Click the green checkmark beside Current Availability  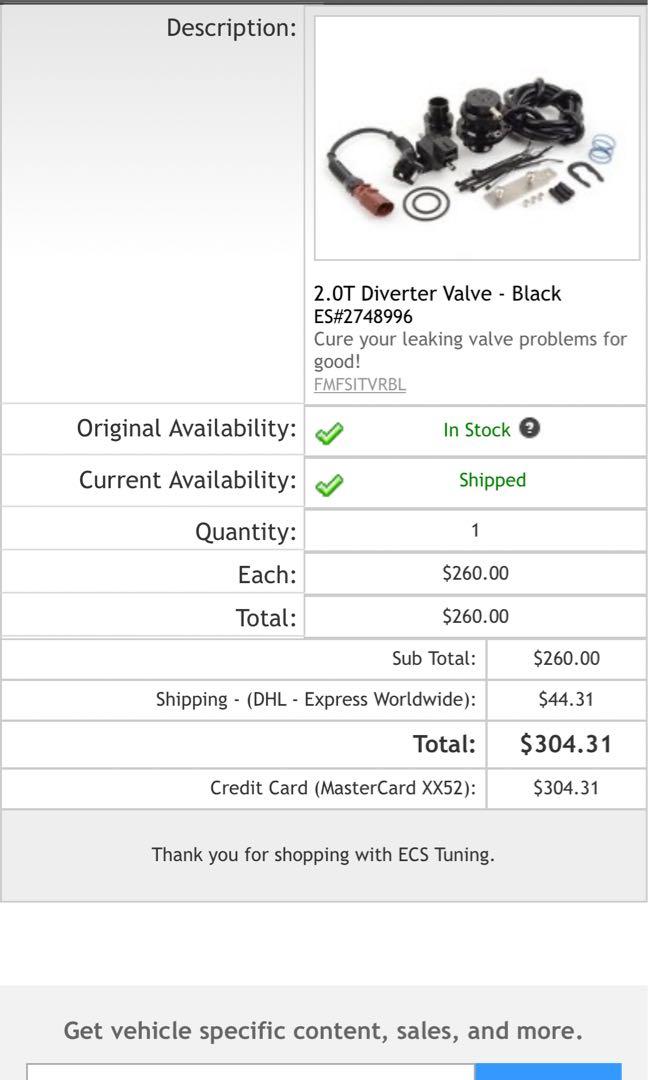click(x=329, y=485)
